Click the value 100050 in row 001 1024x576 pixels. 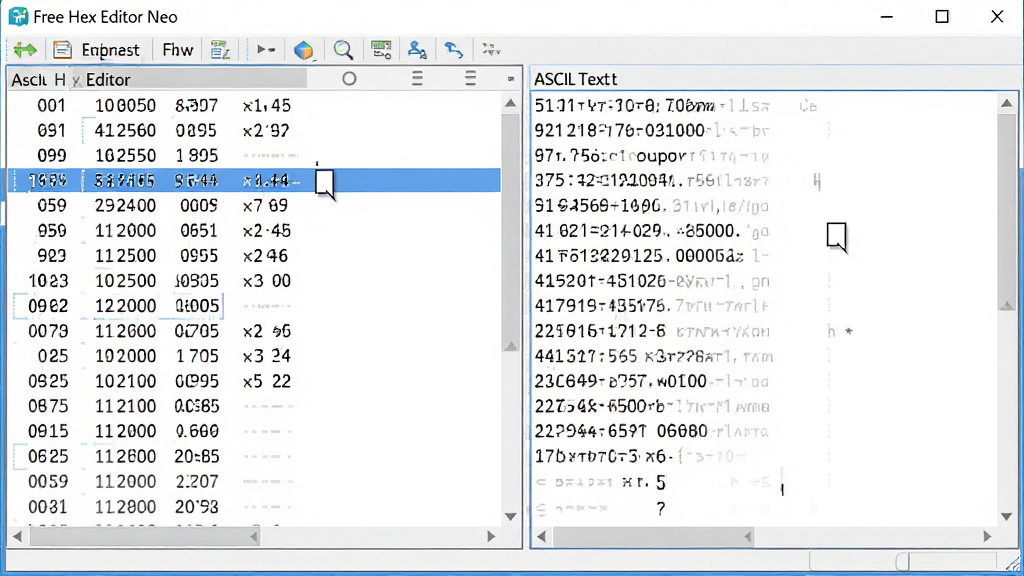[x=125, y=106]
